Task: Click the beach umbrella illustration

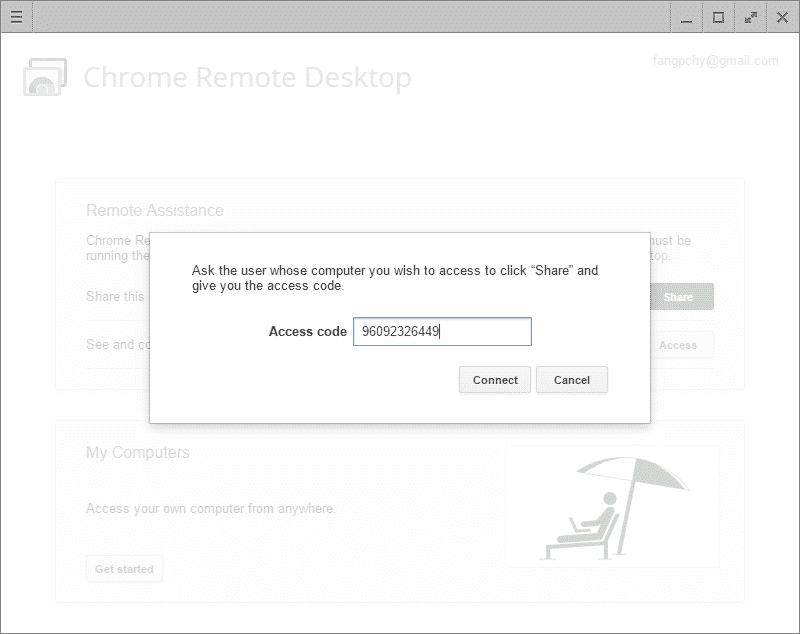Action: [x=614, y=509]
